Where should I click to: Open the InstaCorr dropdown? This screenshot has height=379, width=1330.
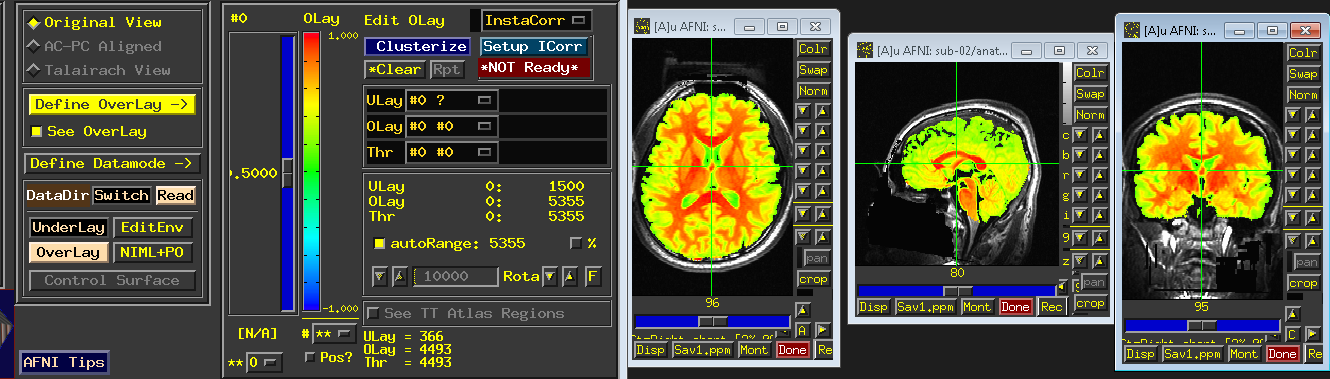click(x=537, y=20)
